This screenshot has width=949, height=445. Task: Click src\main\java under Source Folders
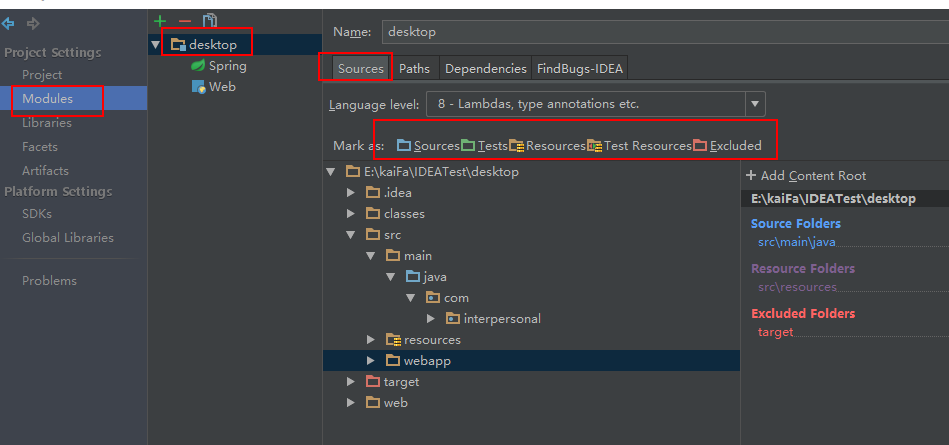(796, 242)
